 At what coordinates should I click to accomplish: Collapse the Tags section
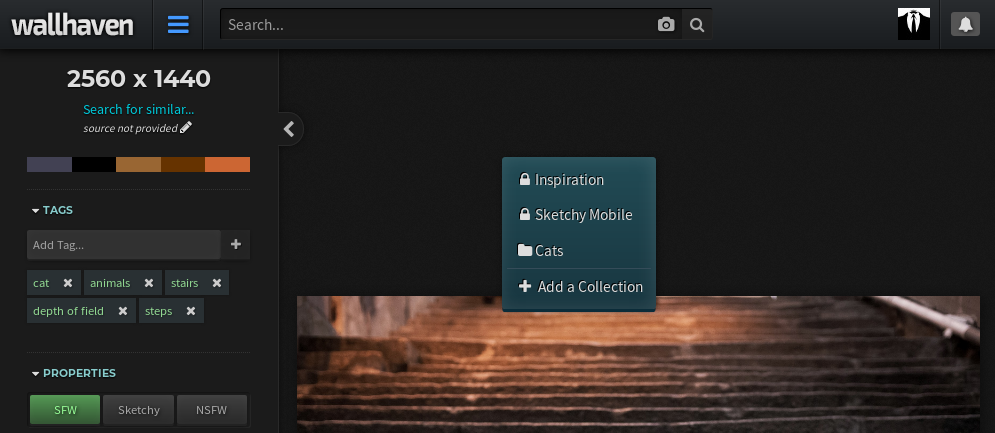[52, 210]
